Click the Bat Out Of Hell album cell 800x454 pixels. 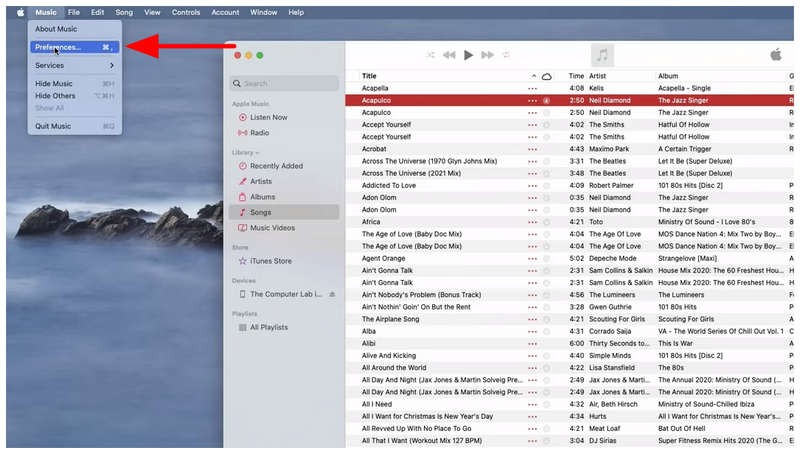[681, 428]
